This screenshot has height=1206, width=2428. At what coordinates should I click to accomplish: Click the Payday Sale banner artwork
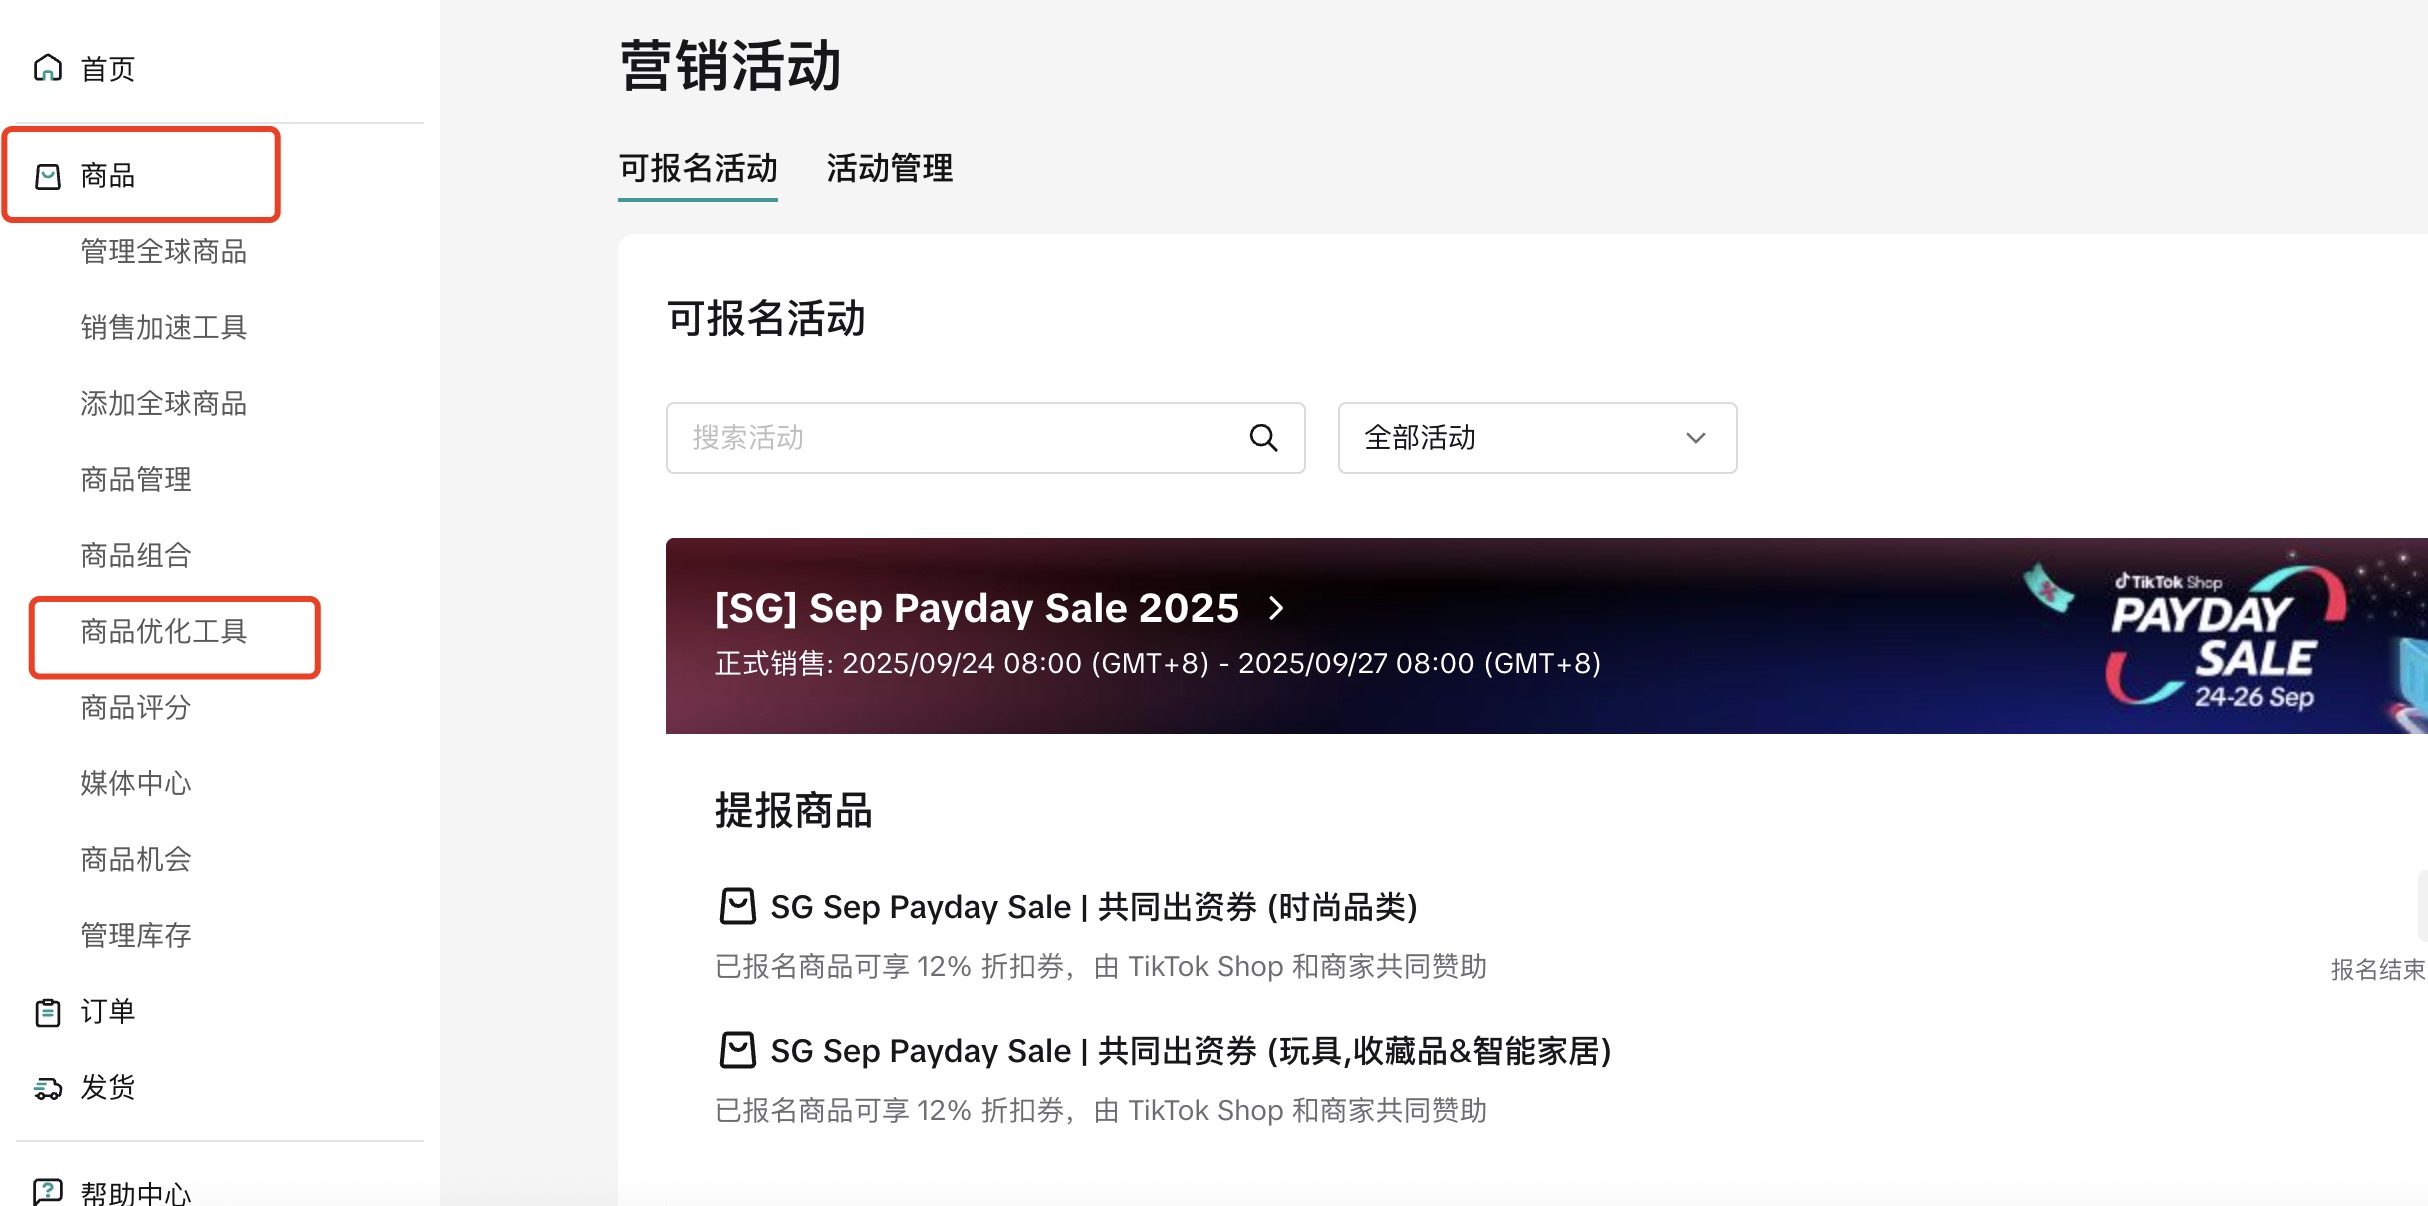[2220, 638]
